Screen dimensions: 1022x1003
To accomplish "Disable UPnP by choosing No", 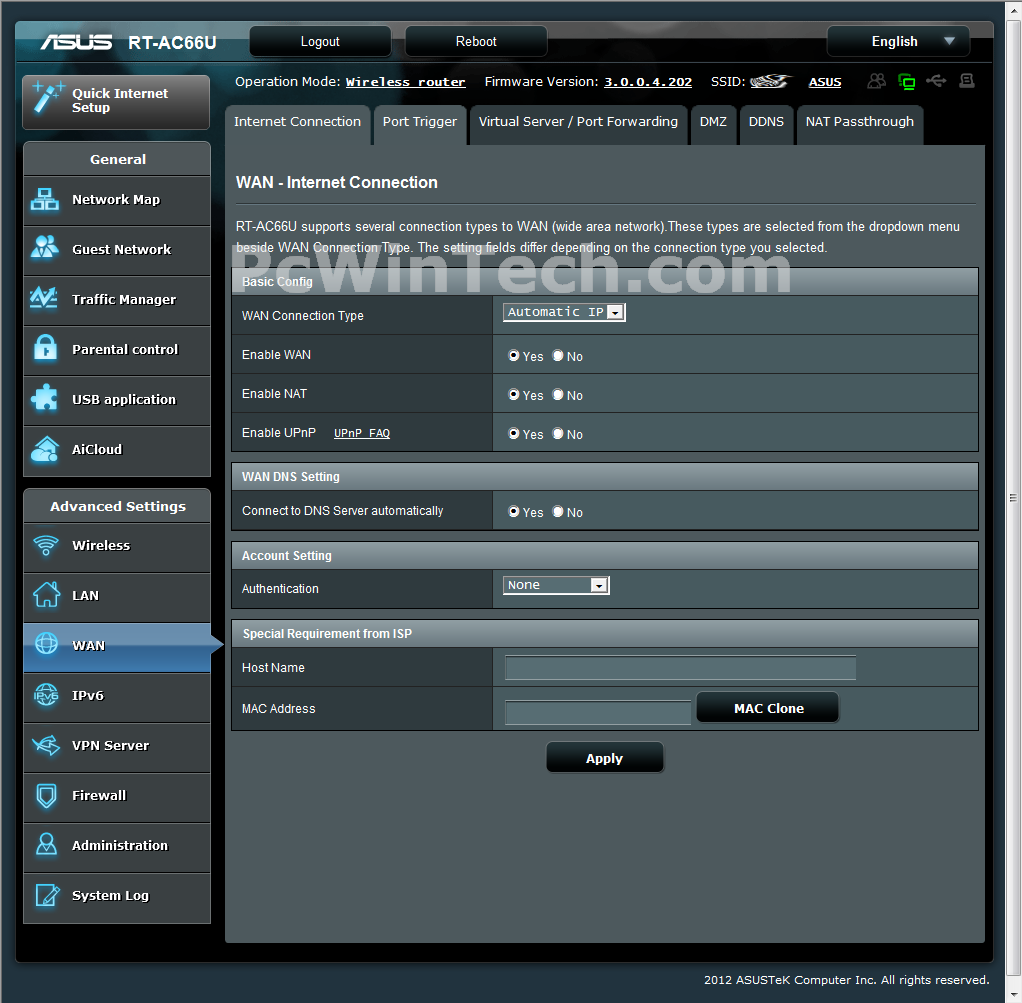I will [558, 434].
